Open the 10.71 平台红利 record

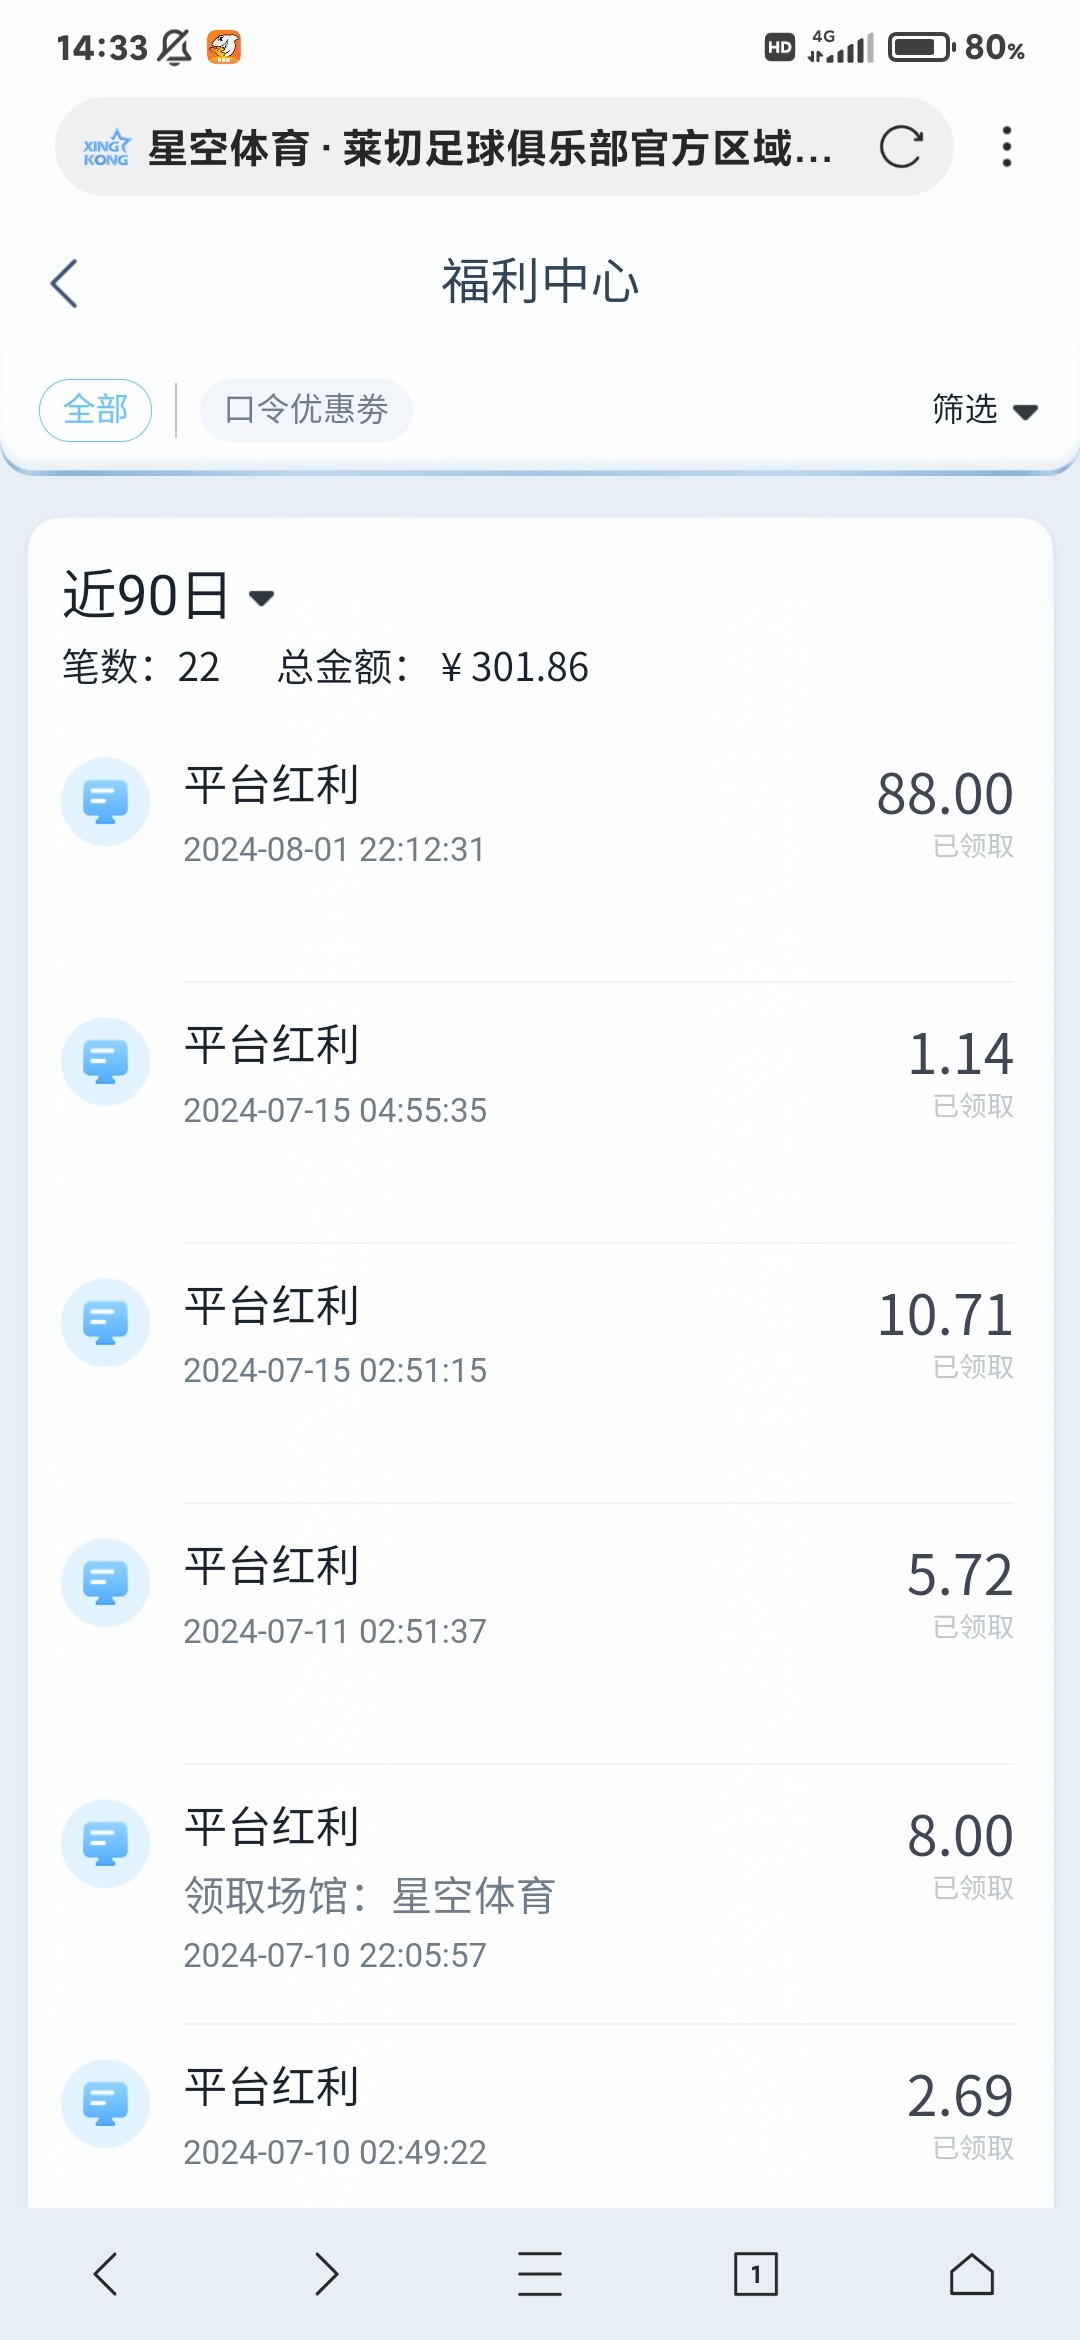(540, 1335)
